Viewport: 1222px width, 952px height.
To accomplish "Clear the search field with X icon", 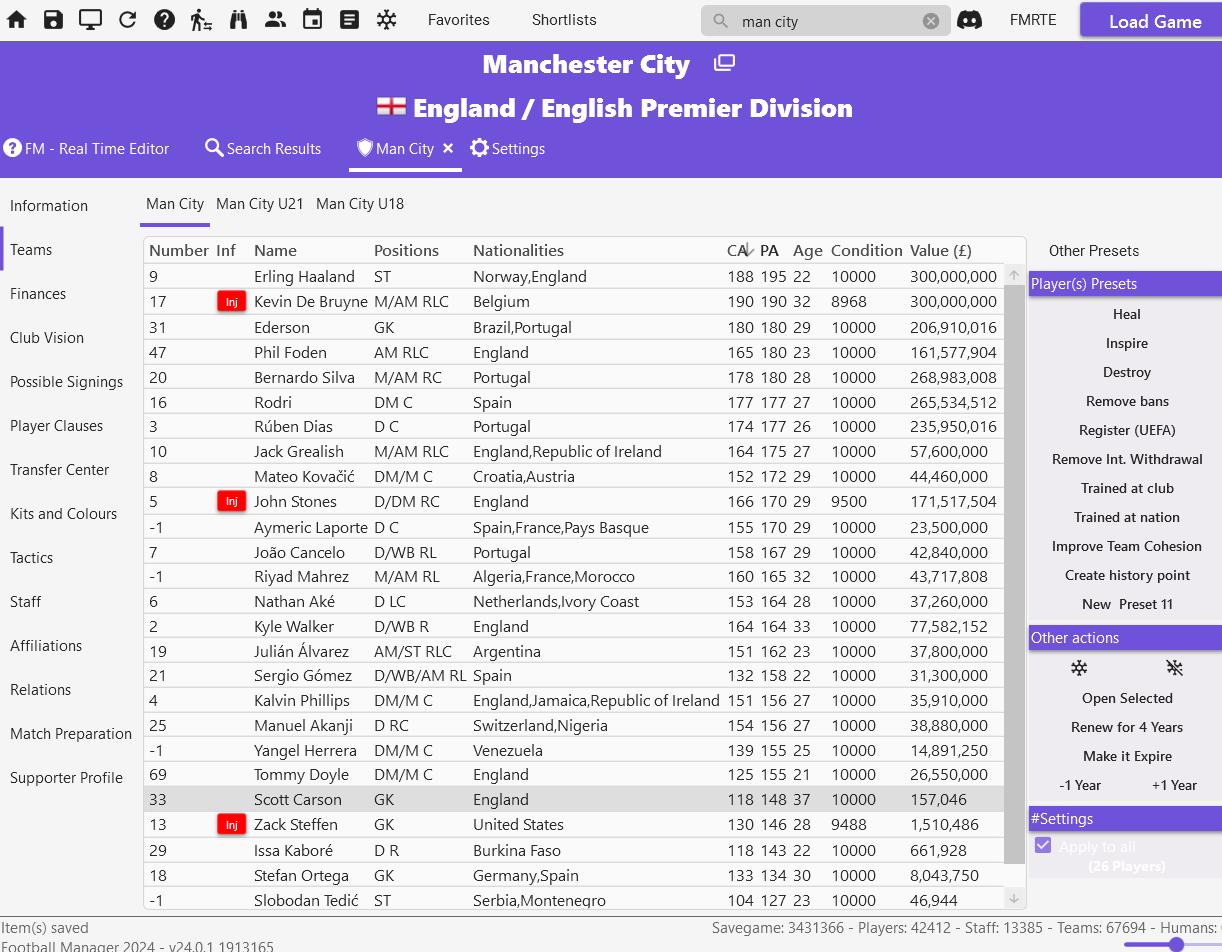I will (x=931, y=21).
